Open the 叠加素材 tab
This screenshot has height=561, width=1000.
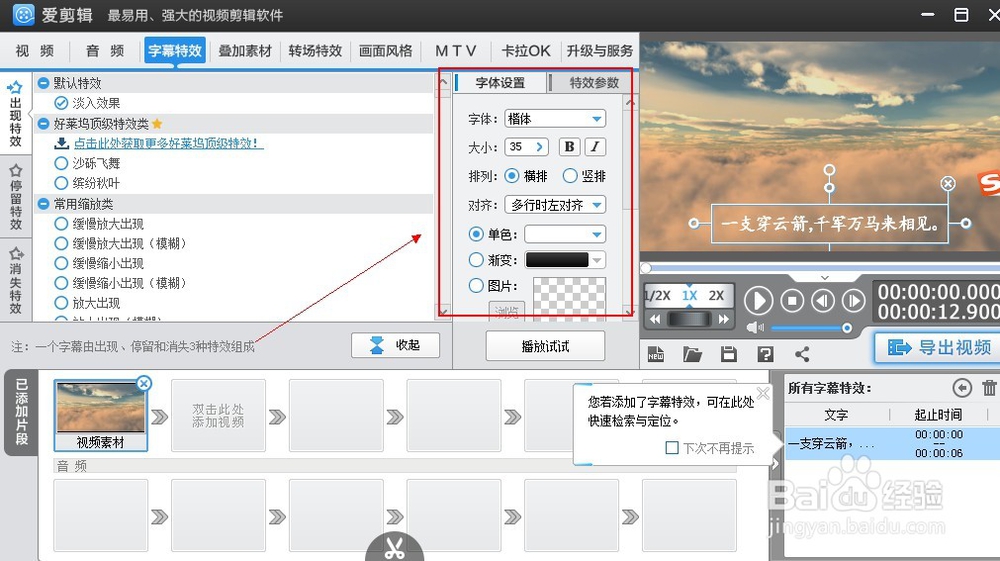tap(245, 50)
